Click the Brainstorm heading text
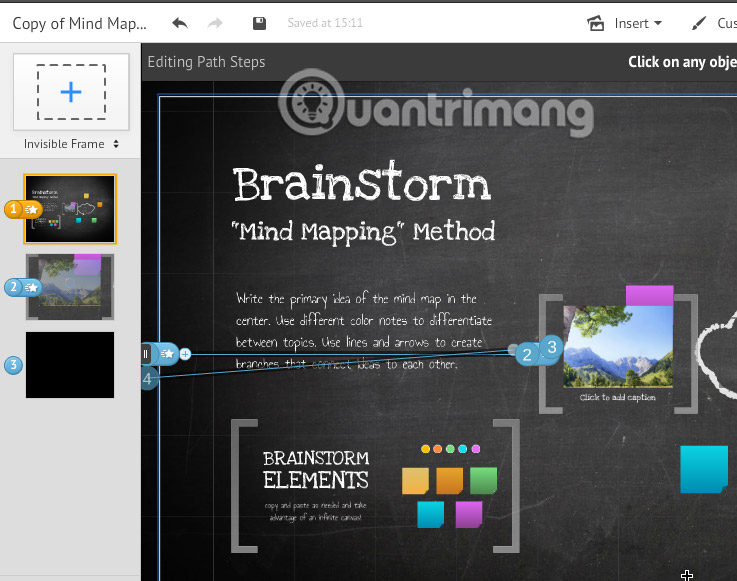The image size is (737, 581). (x=362, y=183)
